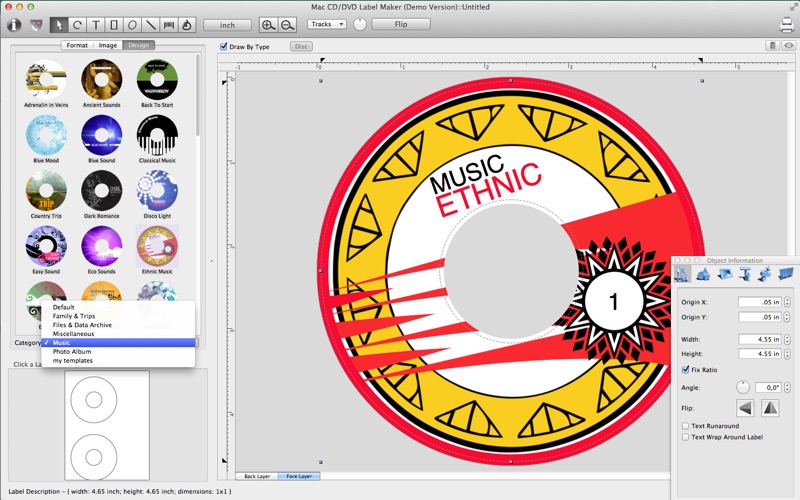Image resolution: width=800 pixels, height=500 pixels.
Task: Click the zoom in magnifier
Action: point(268,24)
